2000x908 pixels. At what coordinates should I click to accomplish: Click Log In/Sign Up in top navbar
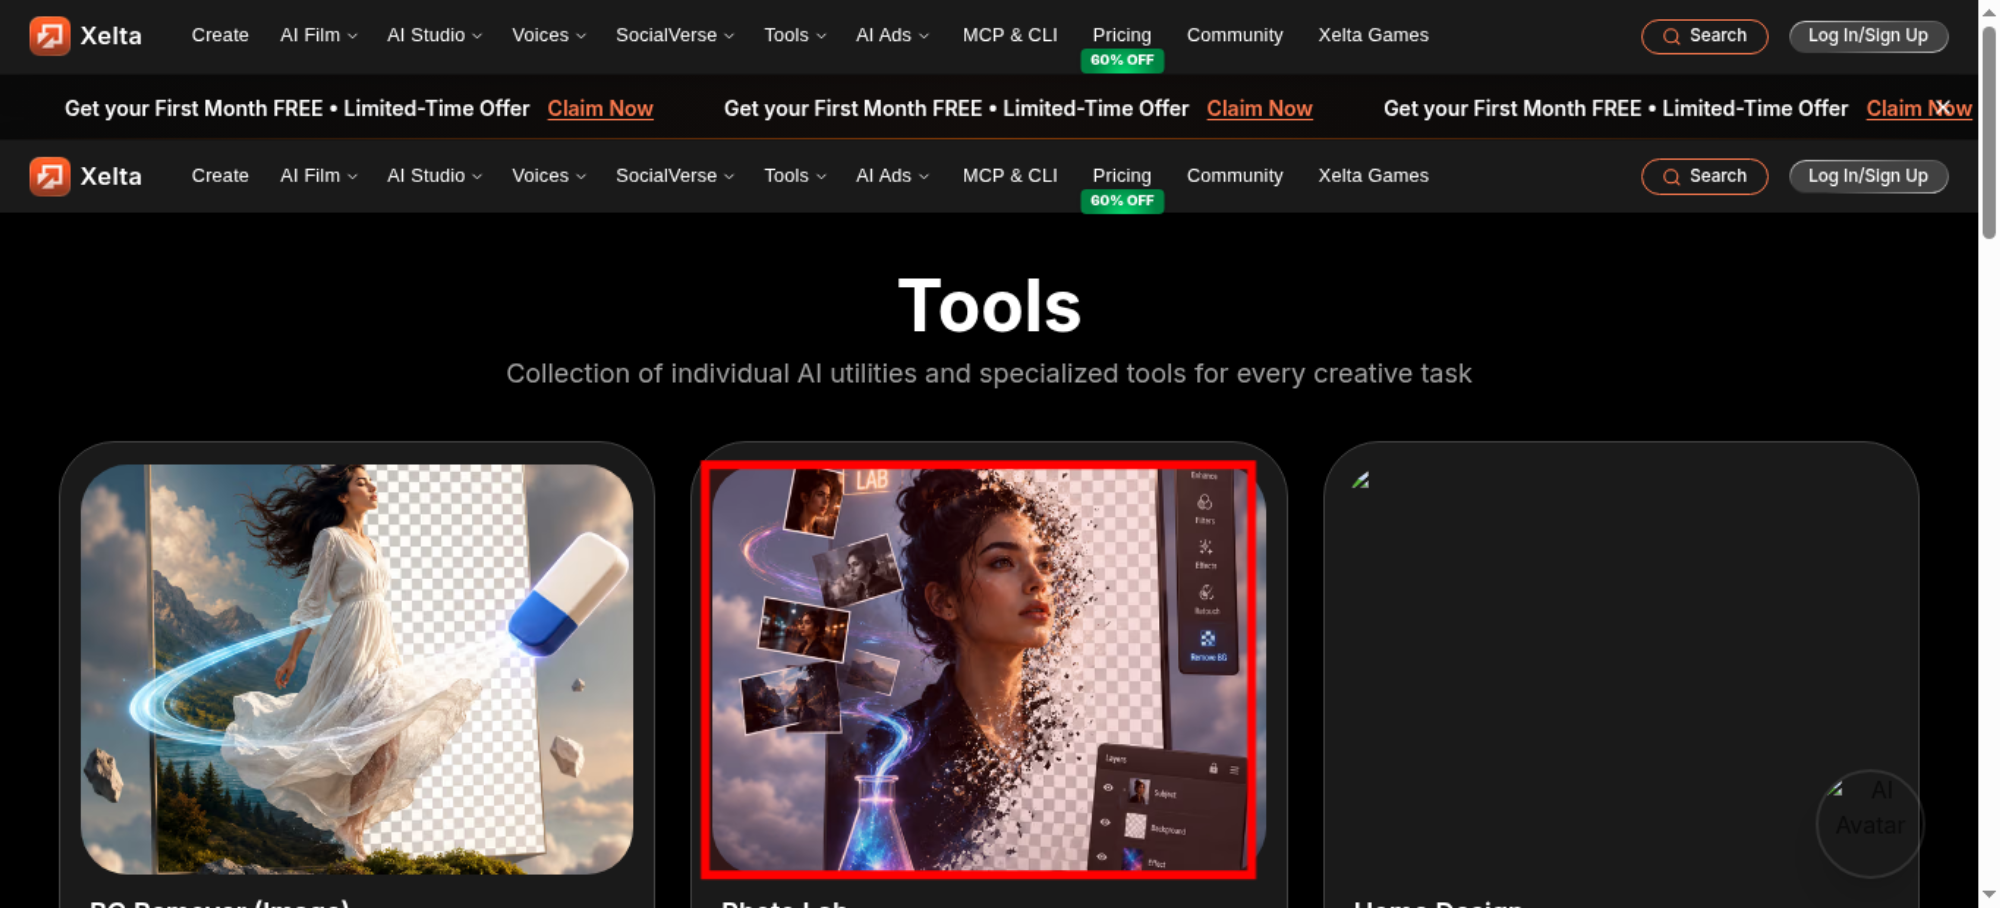coord(1868,36)
